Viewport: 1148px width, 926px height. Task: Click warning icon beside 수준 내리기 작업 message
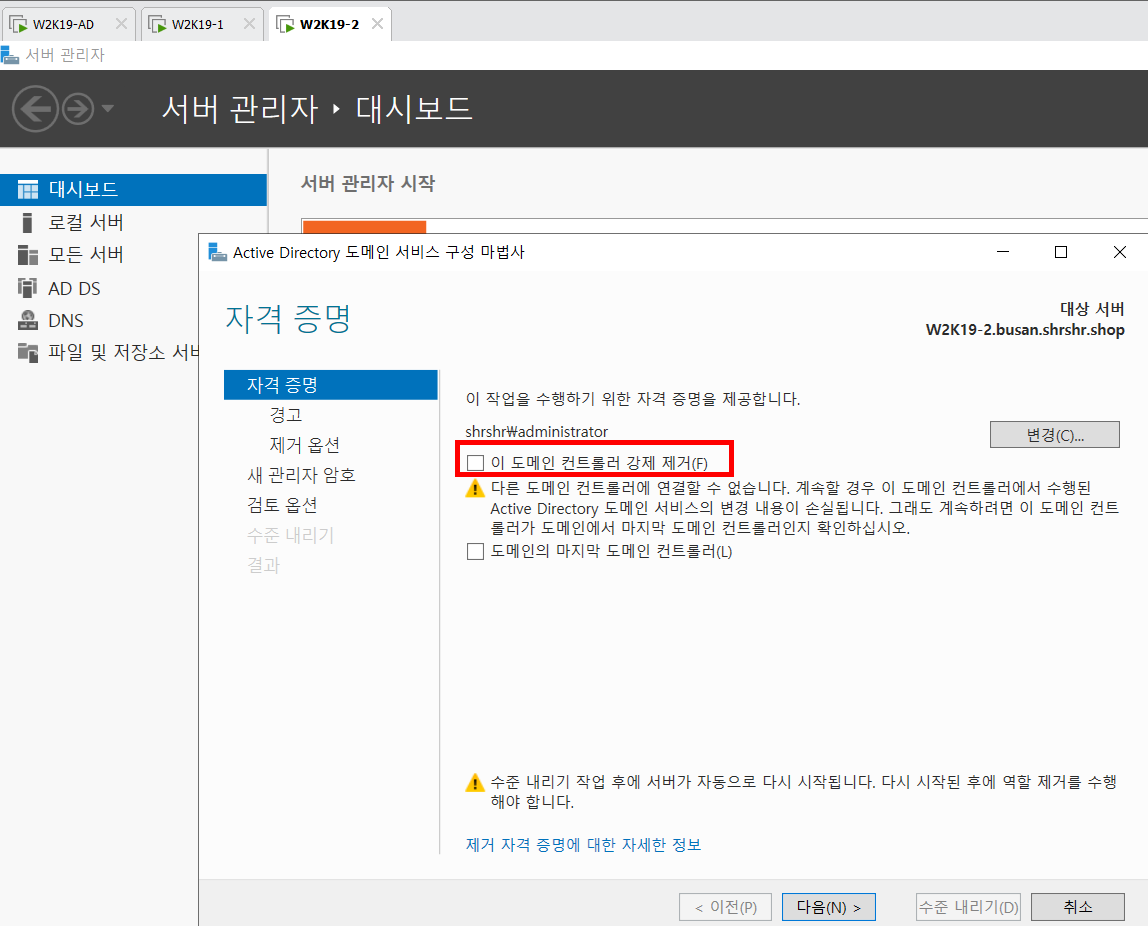point(475,783)
